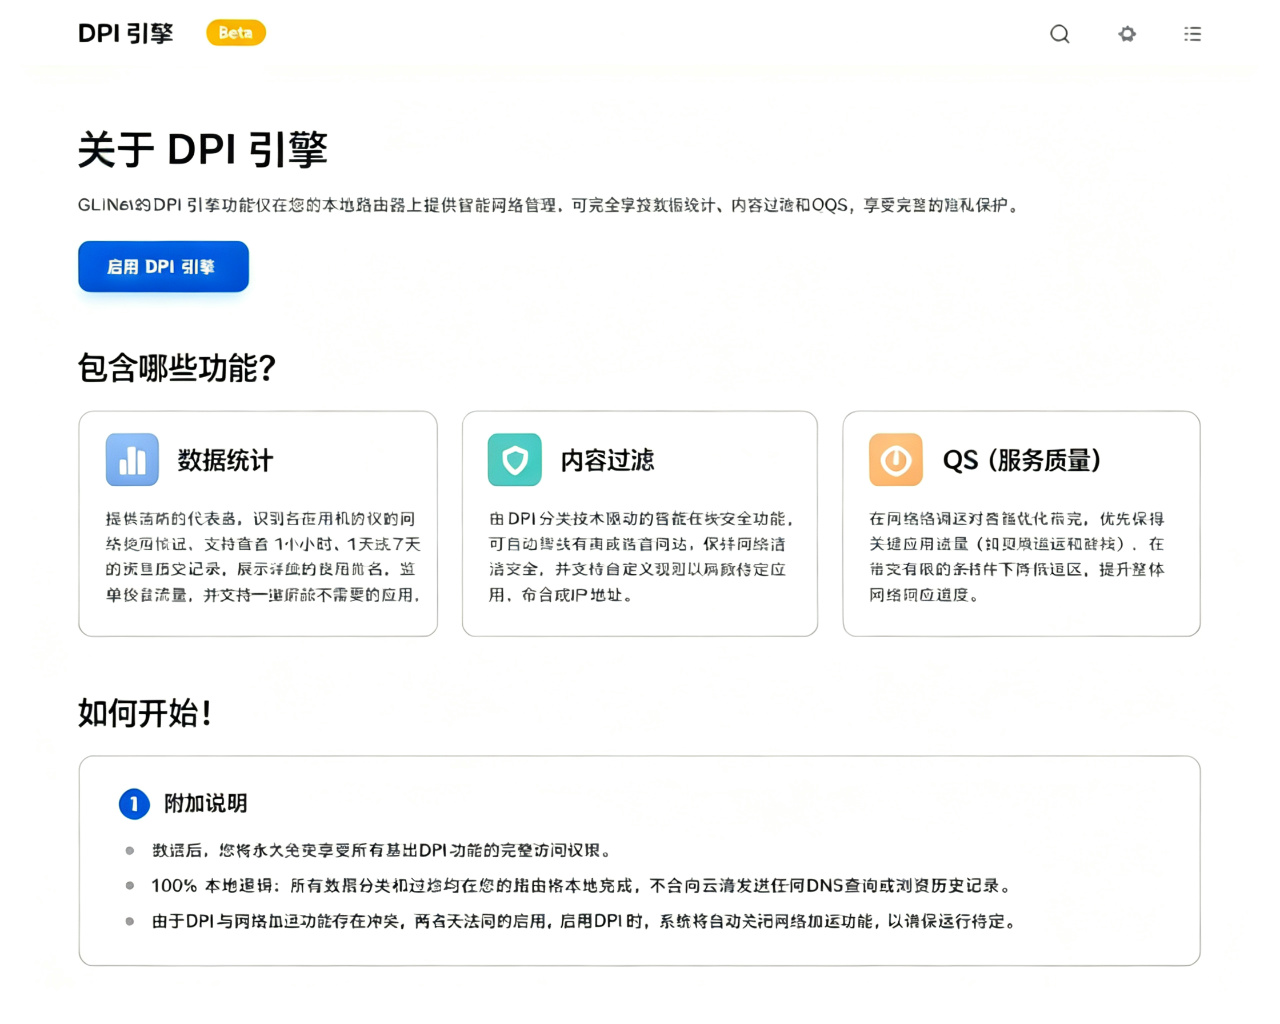Select the 数据统计 card title

tap(225, 460)
